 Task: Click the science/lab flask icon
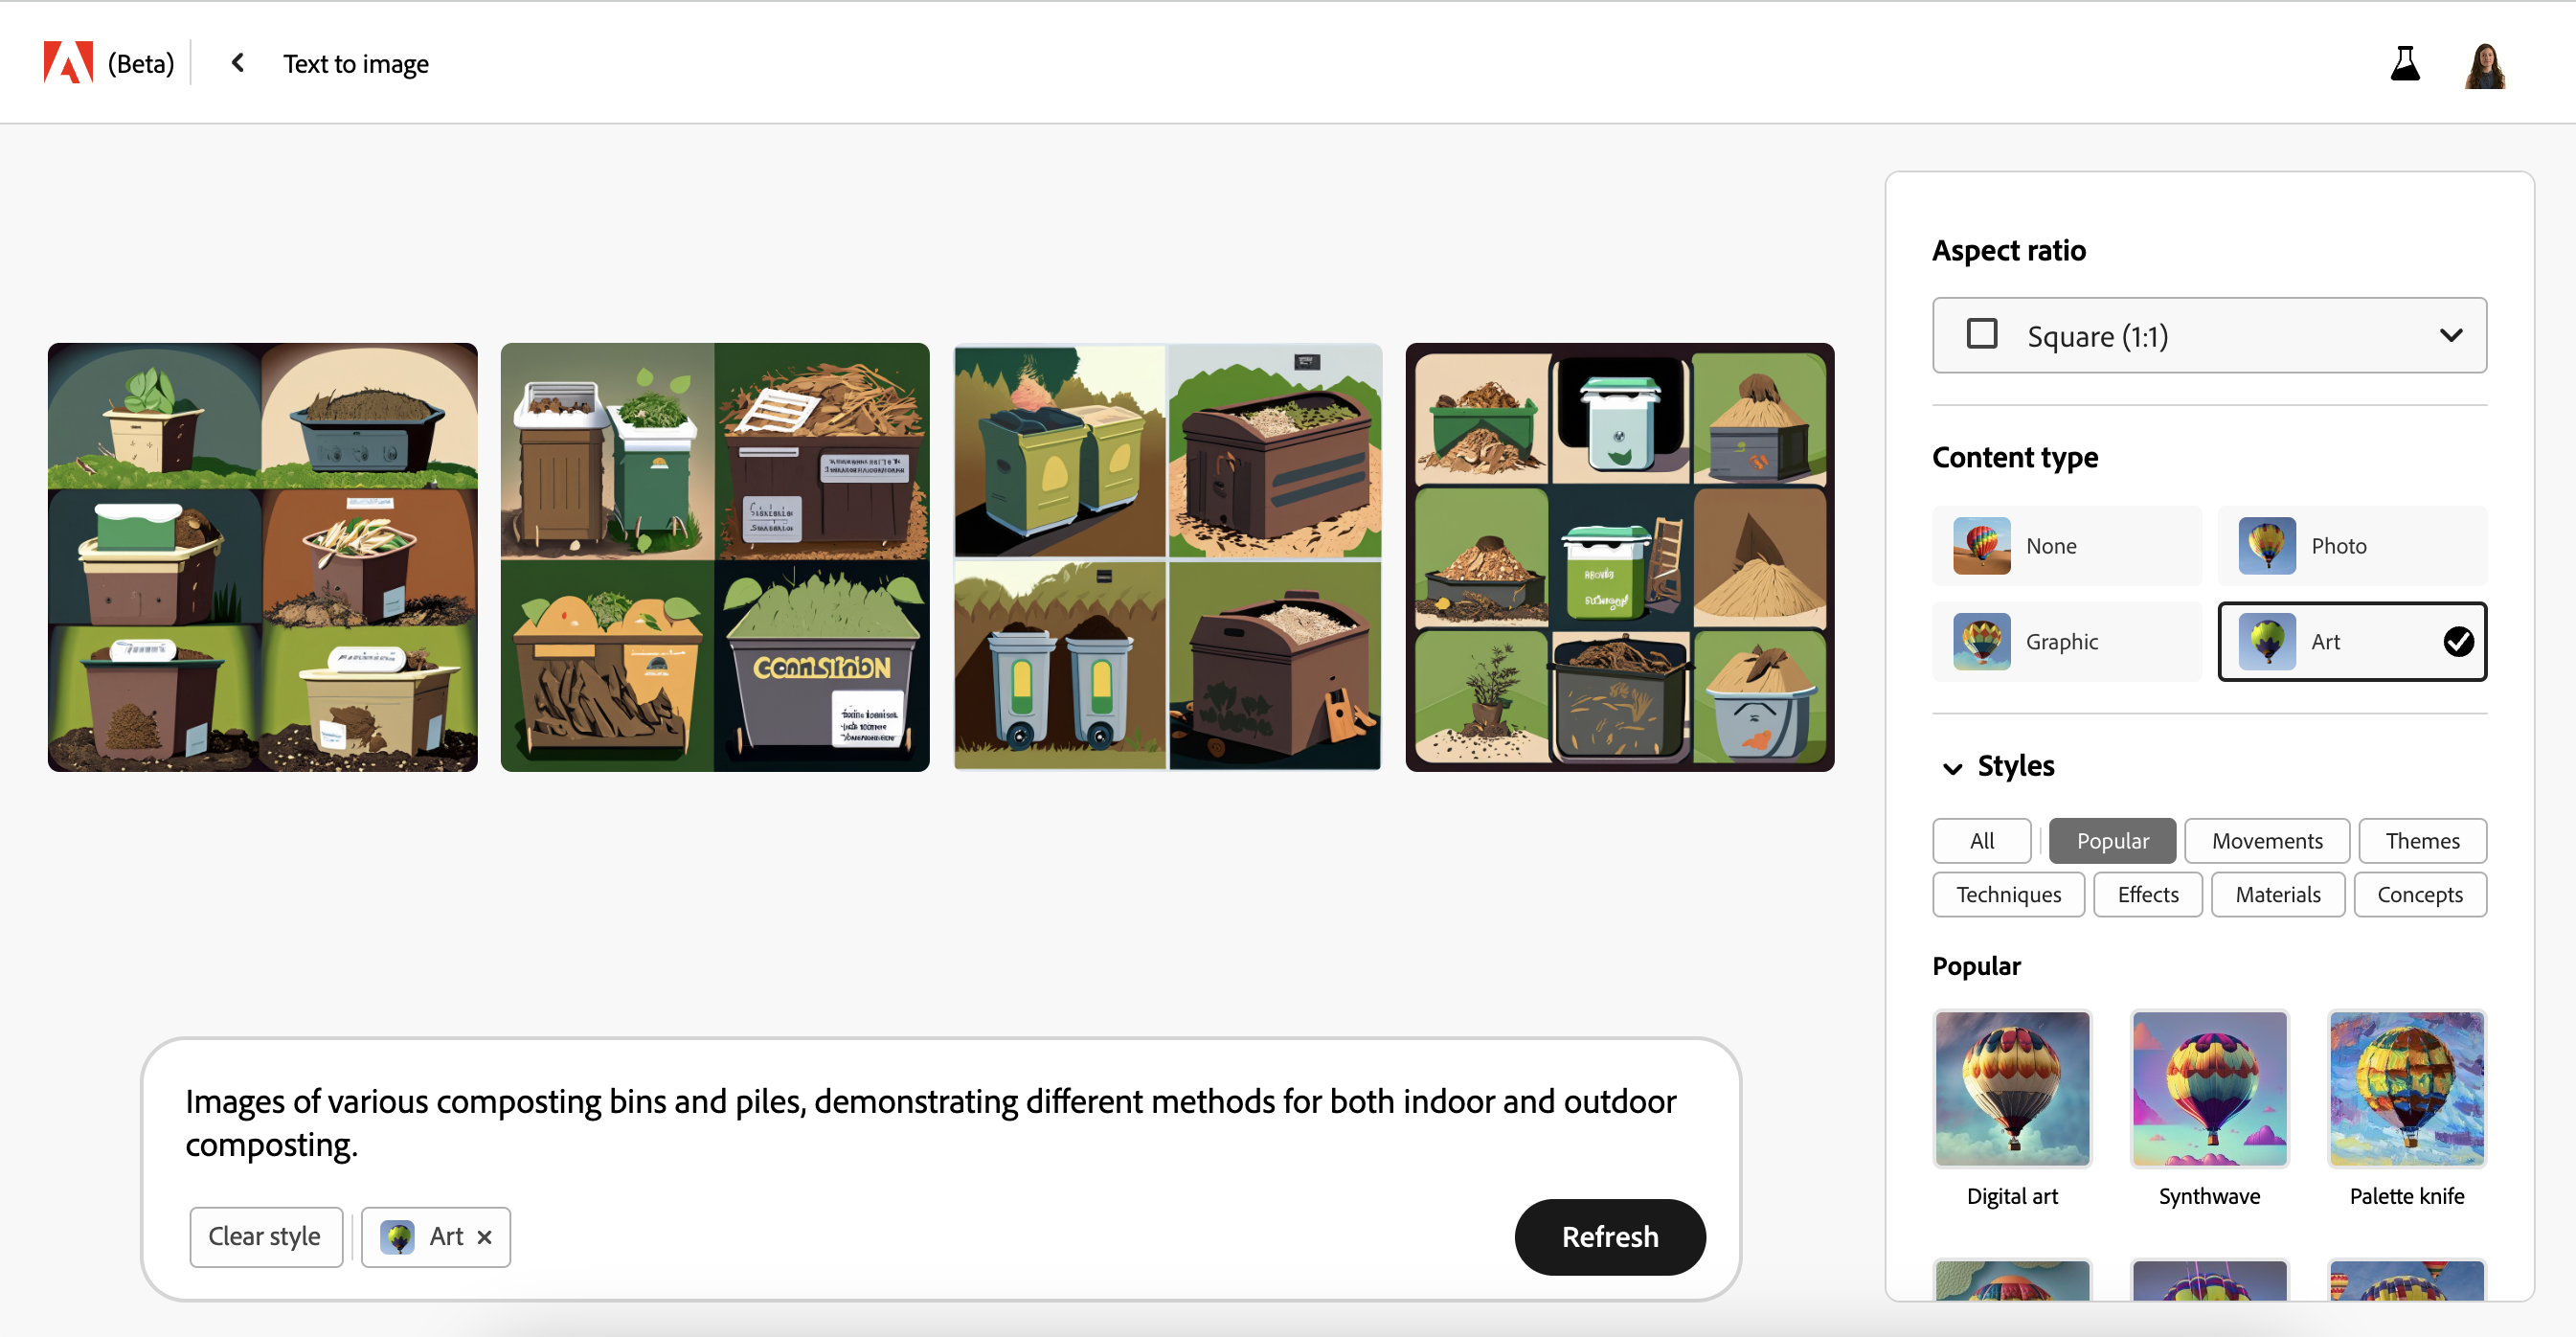click(x=2406, y=63)
